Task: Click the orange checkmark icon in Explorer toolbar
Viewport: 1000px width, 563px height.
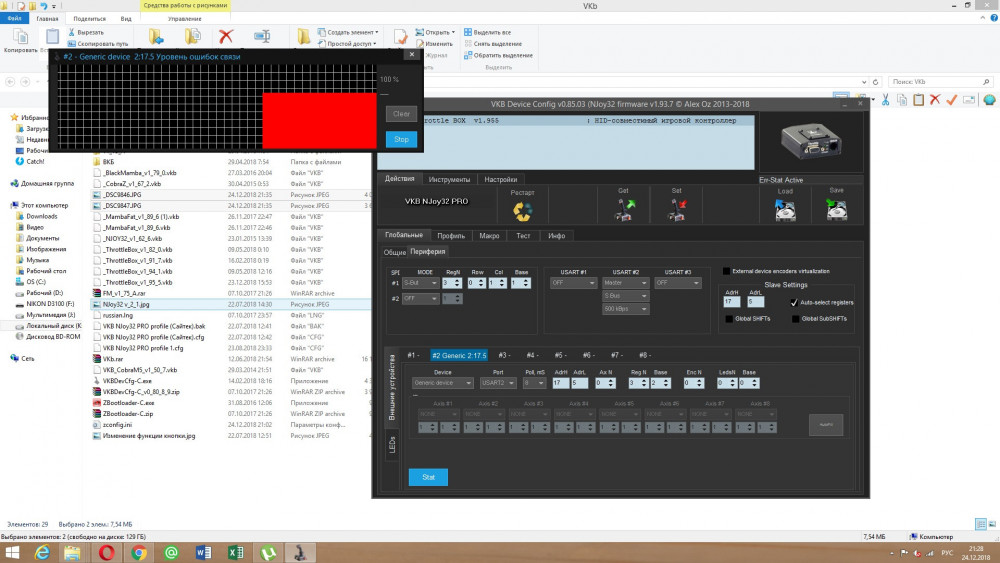Action: 952,99
